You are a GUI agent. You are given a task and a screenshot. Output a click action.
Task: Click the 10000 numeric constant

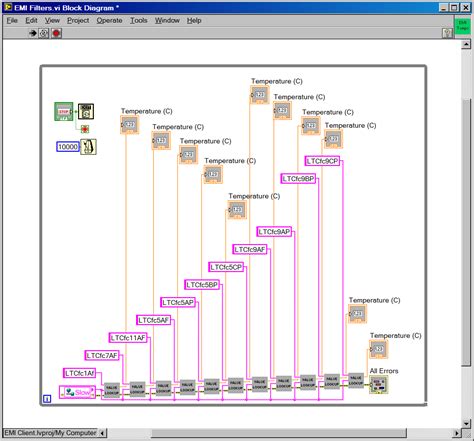pos(68,147)
